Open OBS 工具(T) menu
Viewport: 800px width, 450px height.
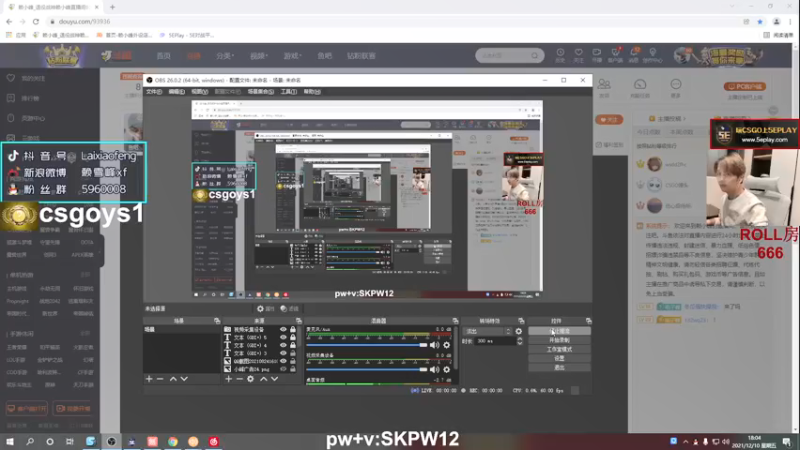click(x=289, y=92)
